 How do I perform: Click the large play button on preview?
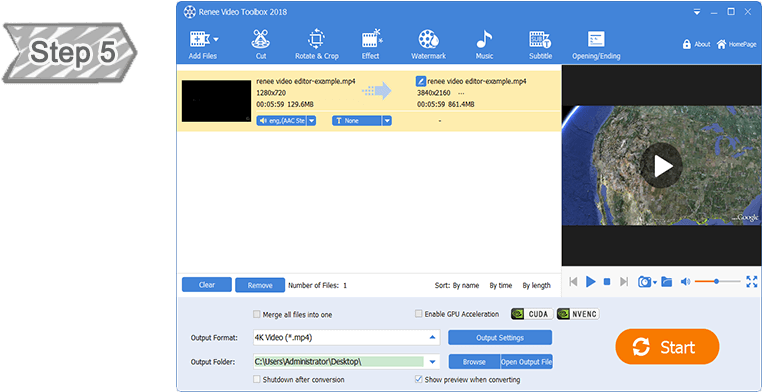(x=661, y=166)
